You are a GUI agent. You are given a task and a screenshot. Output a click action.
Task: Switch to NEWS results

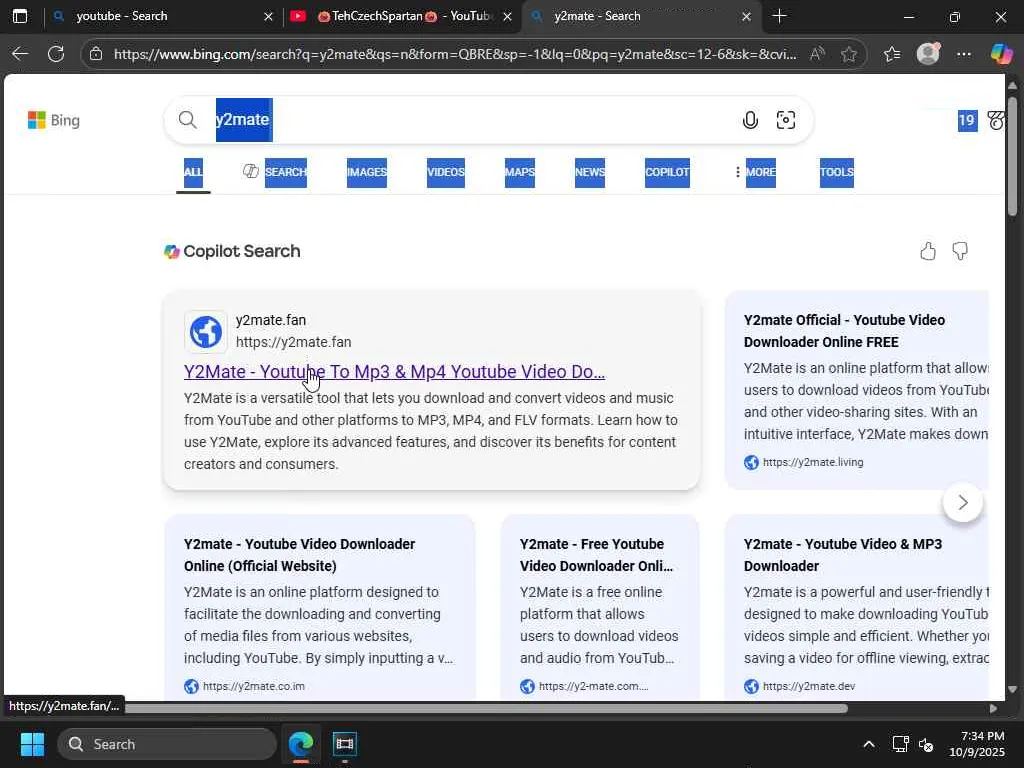pyautogui.click(x=590, y=172)
